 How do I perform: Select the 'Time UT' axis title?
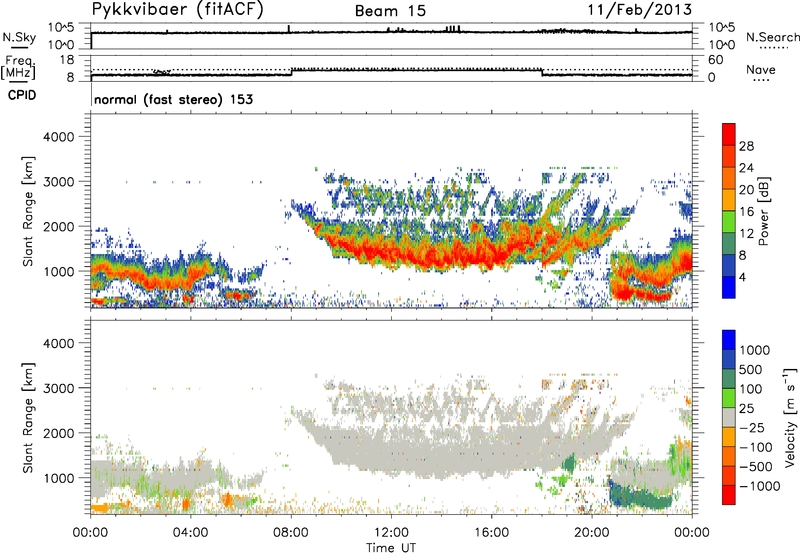[x=391, y=548]
